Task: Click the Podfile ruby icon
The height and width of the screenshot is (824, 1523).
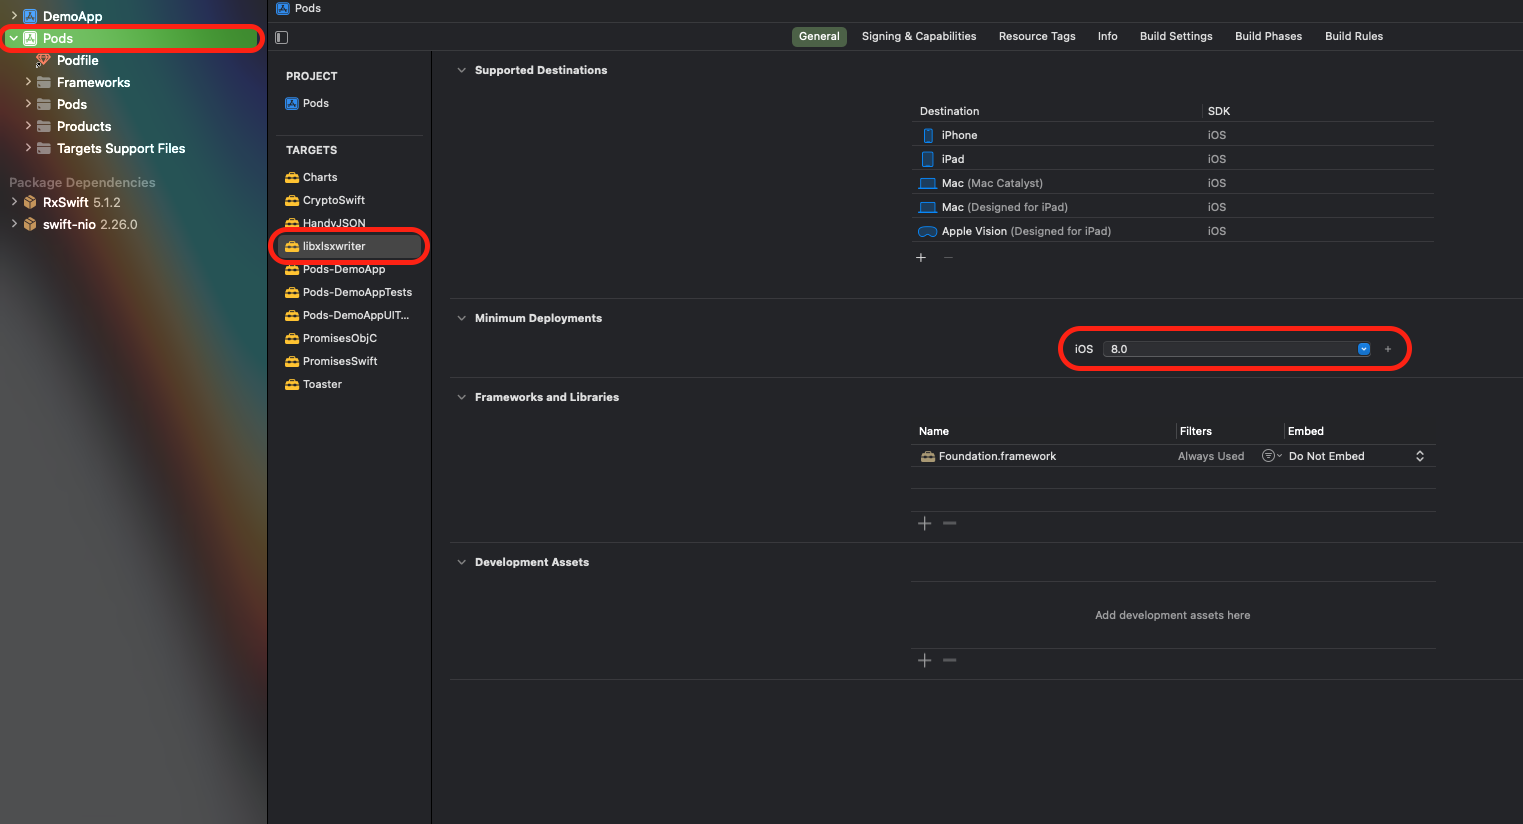Action: tap(43, 60)
